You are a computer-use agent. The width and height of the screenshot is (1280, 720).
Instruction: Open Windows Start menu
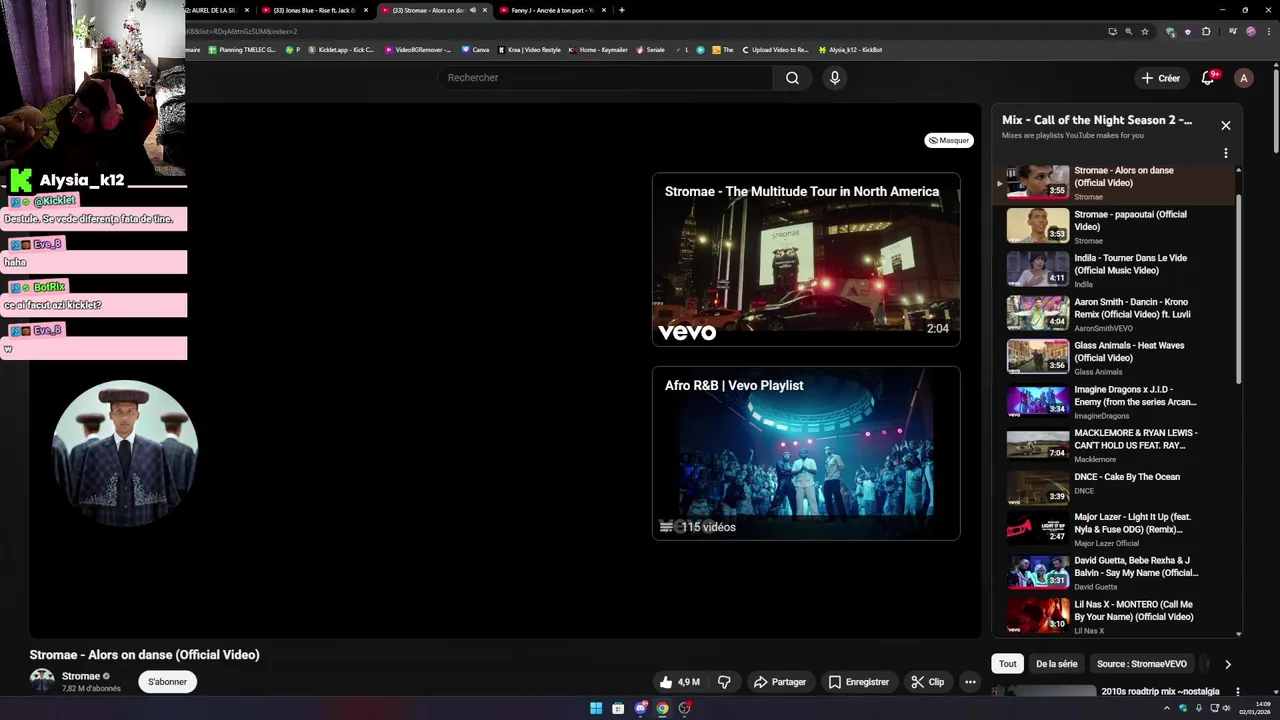(596, 708)
